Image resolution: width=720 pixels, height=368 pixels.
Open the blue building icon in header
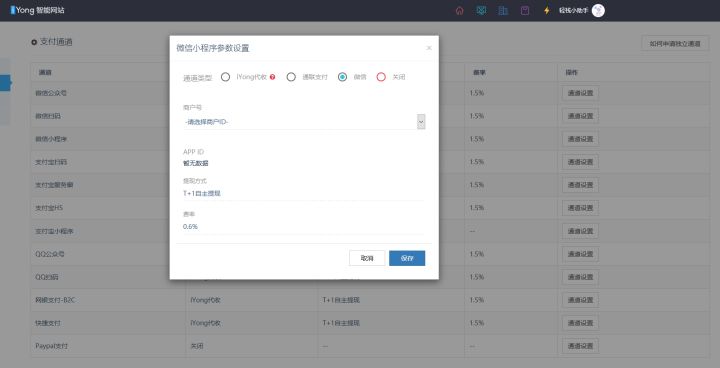[x=503, y=11]
